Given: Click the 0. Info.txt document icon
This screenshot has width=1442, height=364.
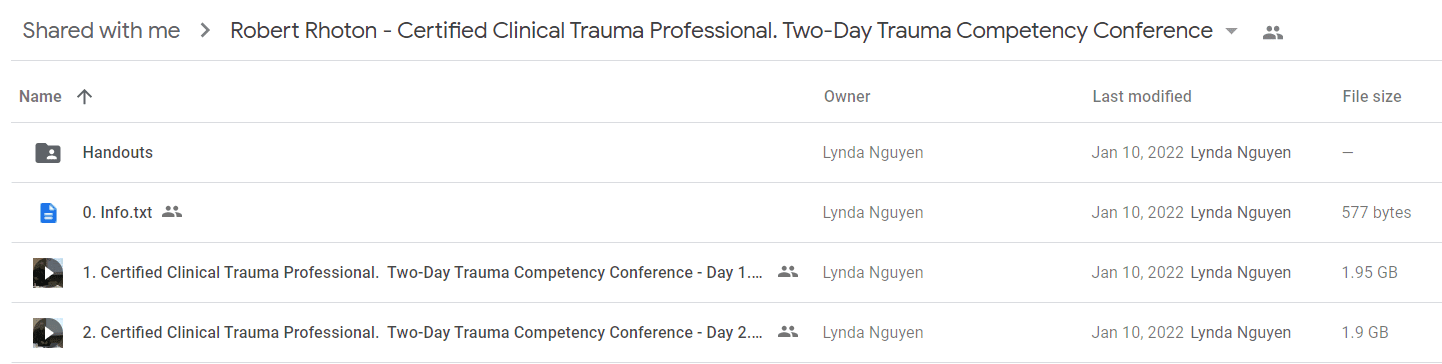Looking at the screenshot, I should pos(47,213).
